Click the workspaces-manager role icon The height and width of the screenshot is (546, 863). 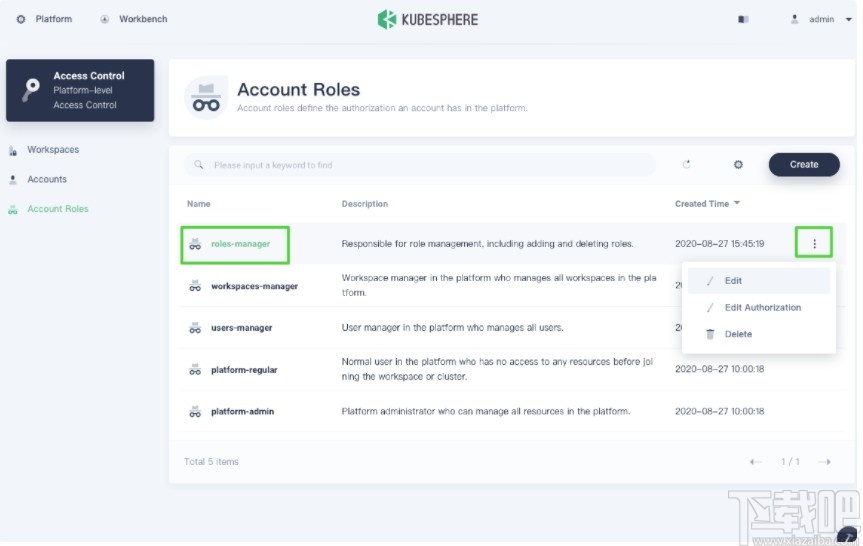click(x=195, y=286)
